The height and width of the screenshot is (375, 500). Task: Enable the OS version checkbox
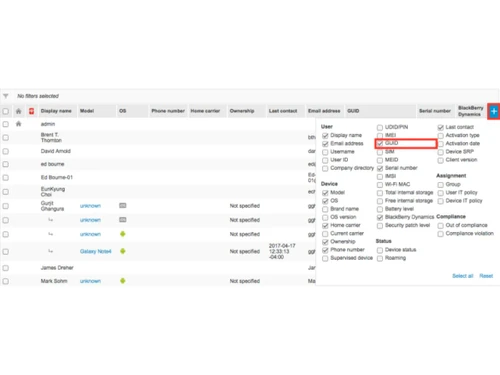point(325,217)
